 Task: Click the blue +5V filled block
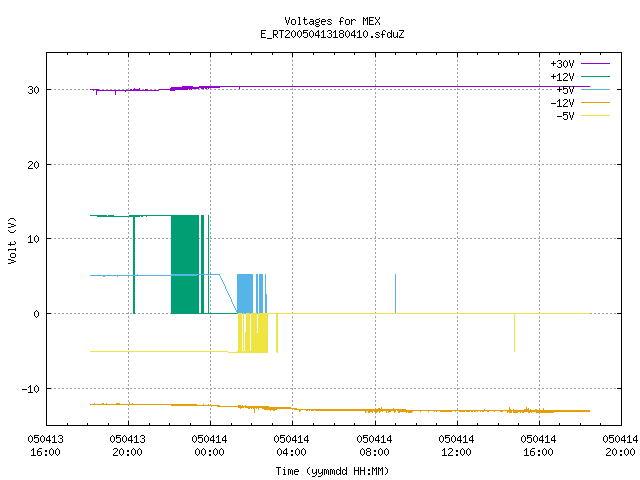(245, 294)
